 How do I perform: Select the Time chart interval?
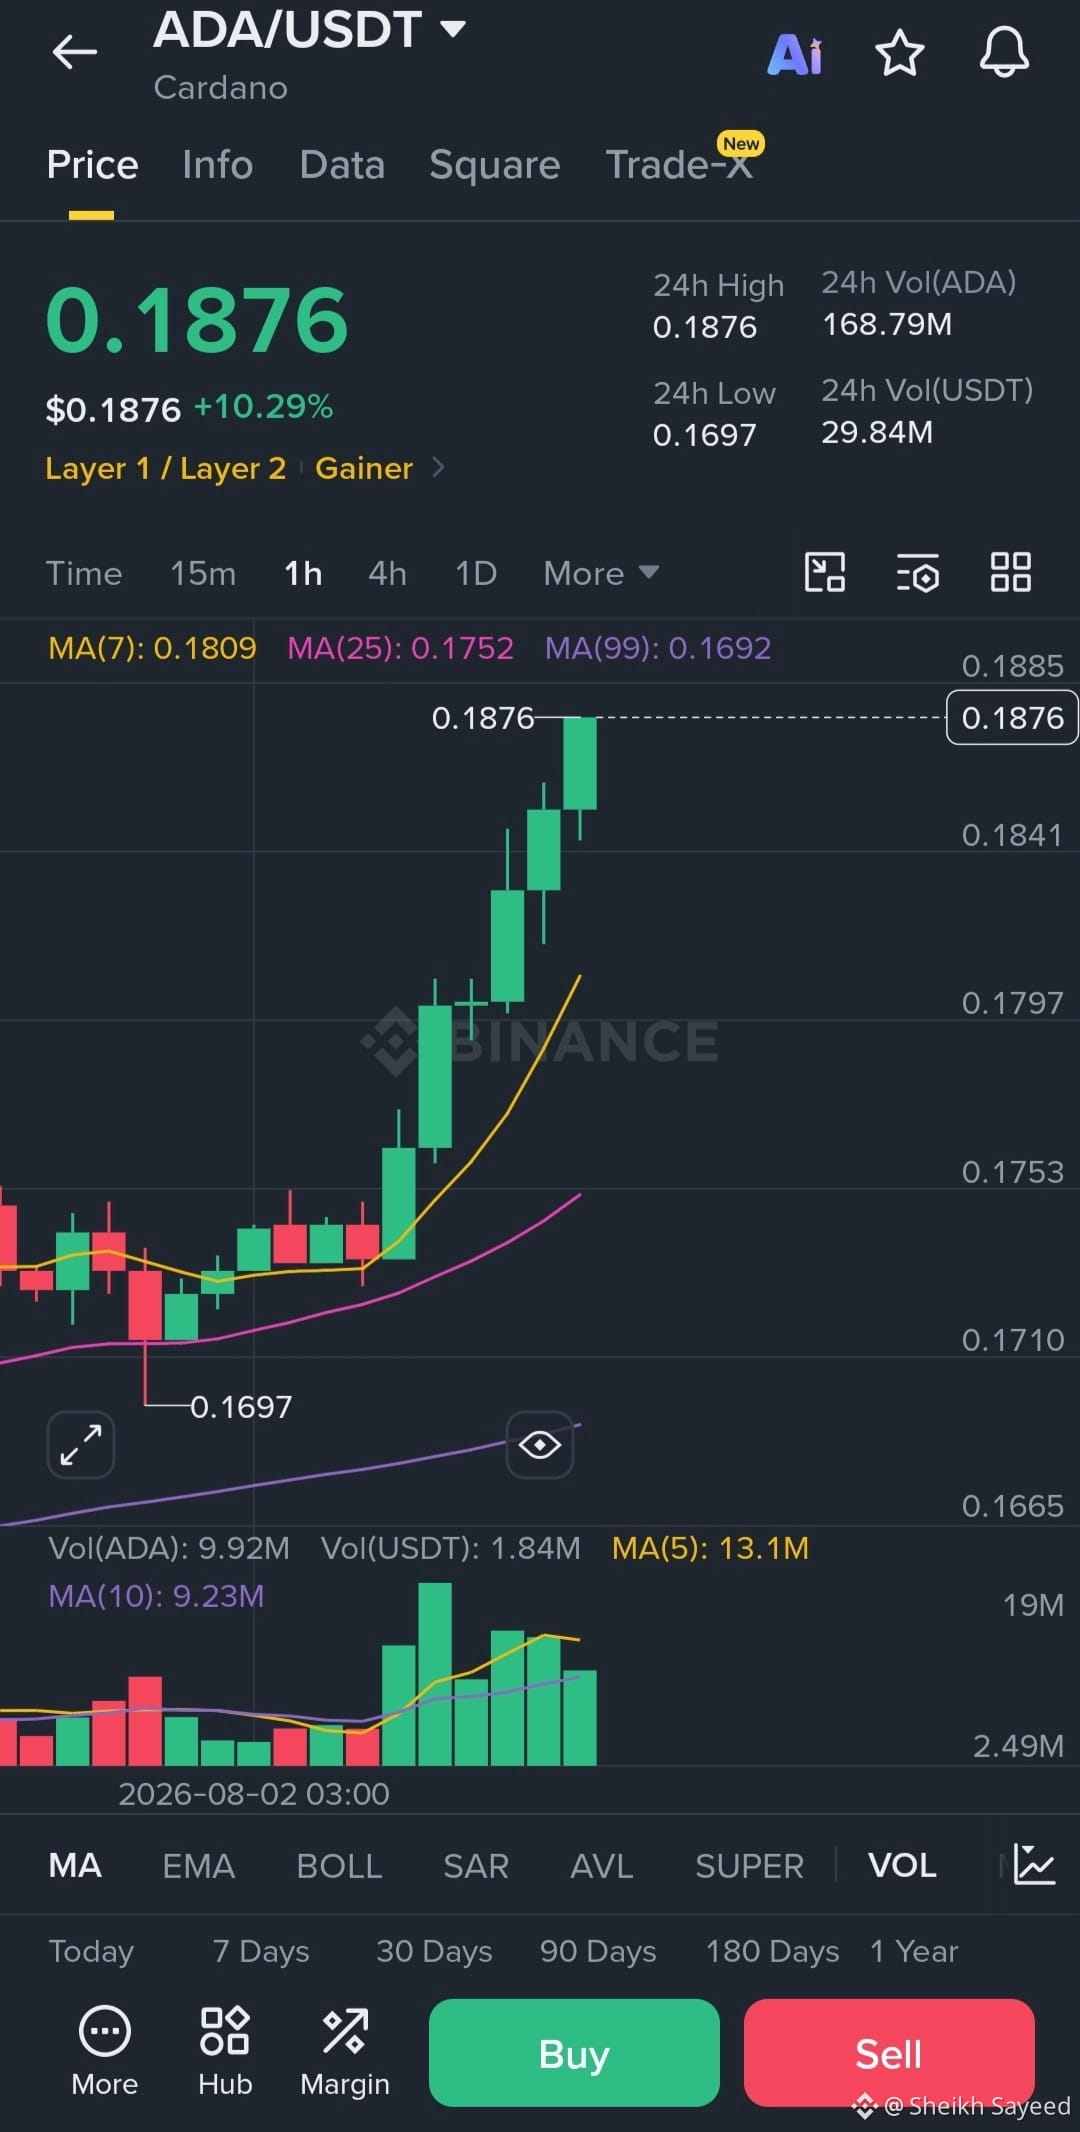coord(84,573)
